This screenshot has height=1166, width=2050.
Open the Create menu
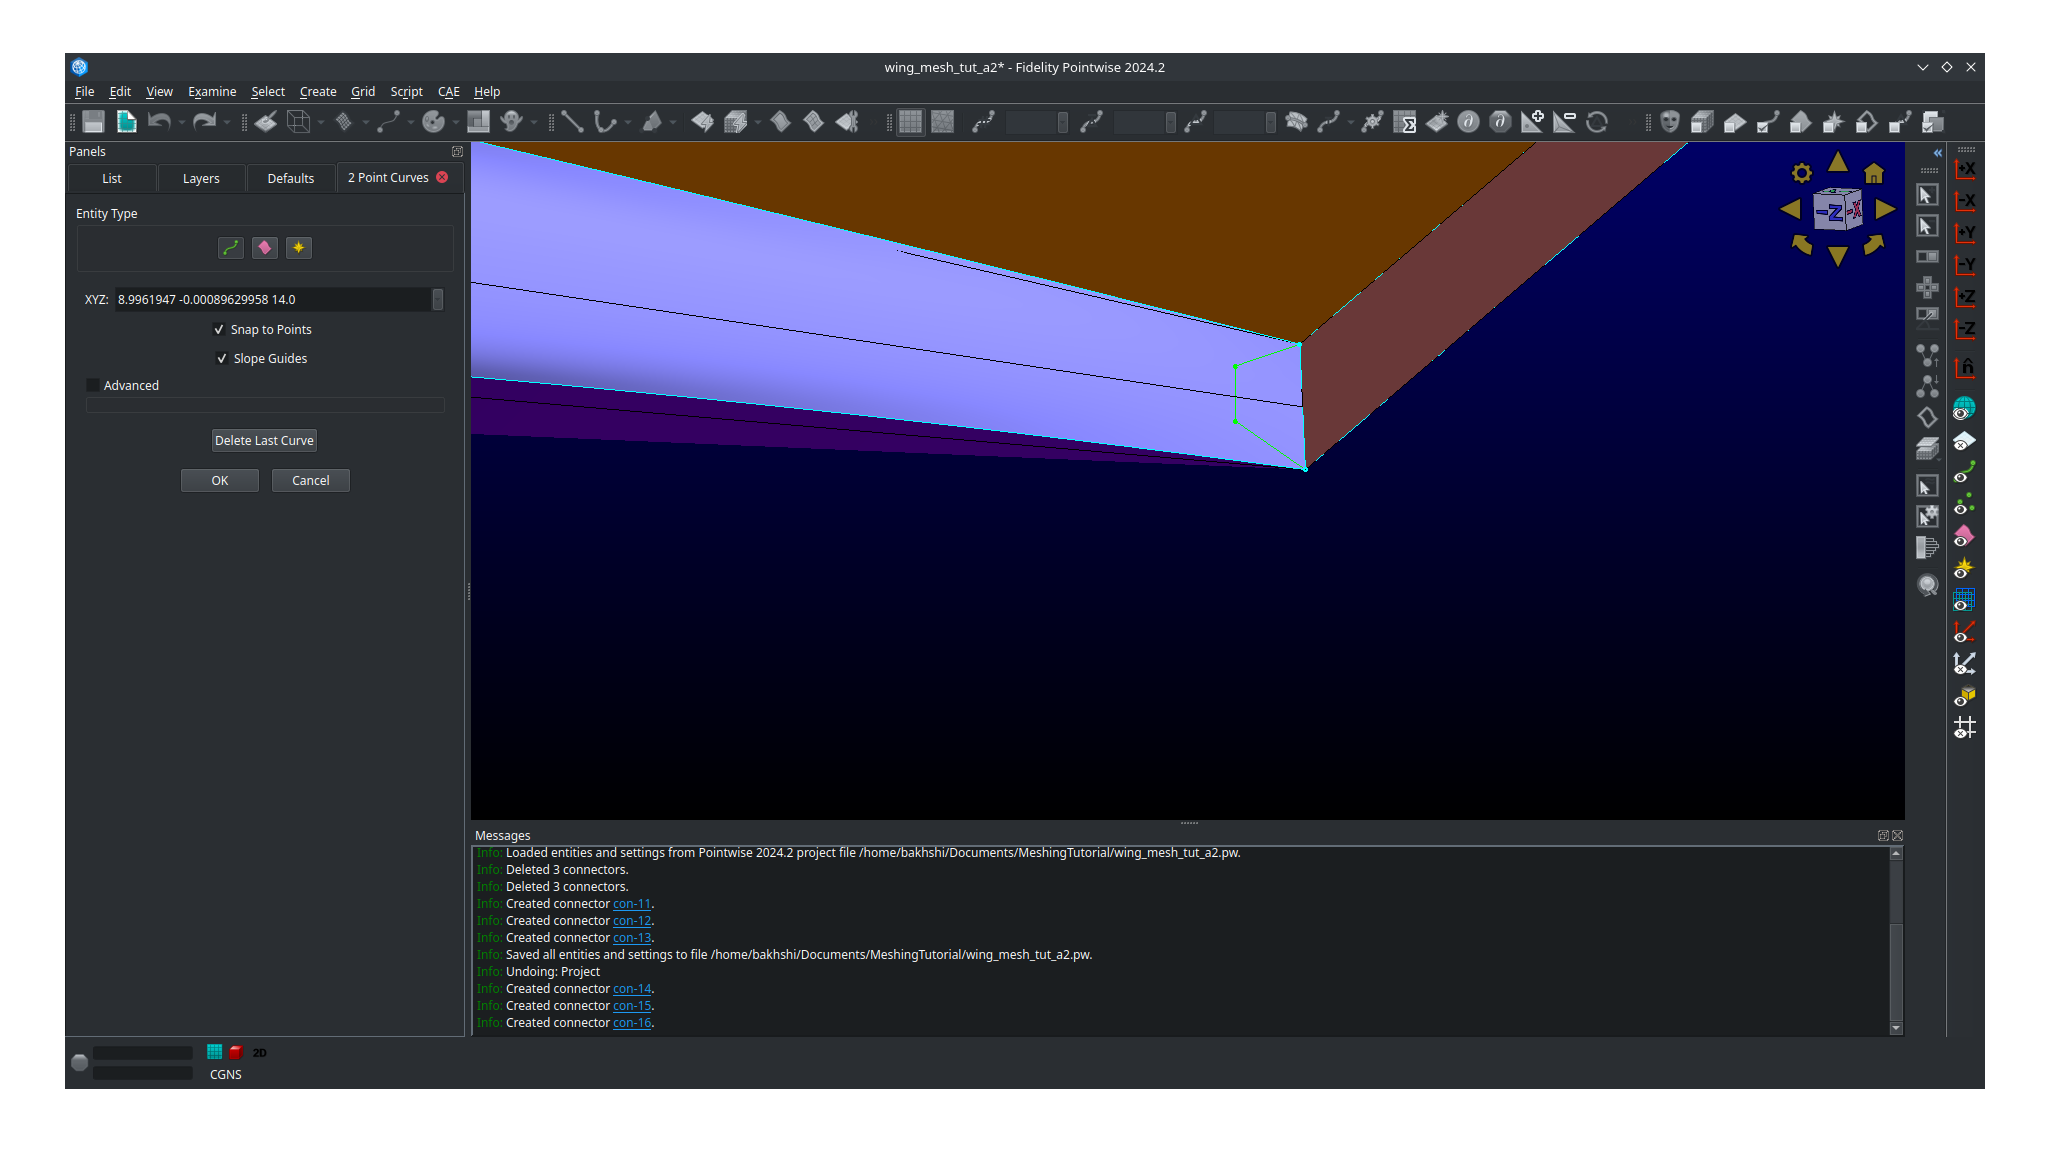tap(318, 91)
